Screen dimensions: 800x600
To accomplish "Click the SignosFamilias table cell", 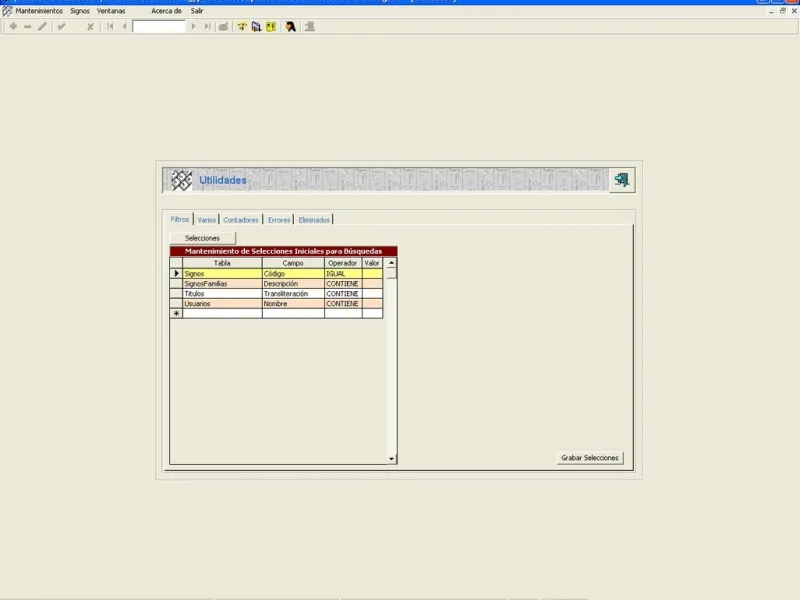I will pos(222,284).
